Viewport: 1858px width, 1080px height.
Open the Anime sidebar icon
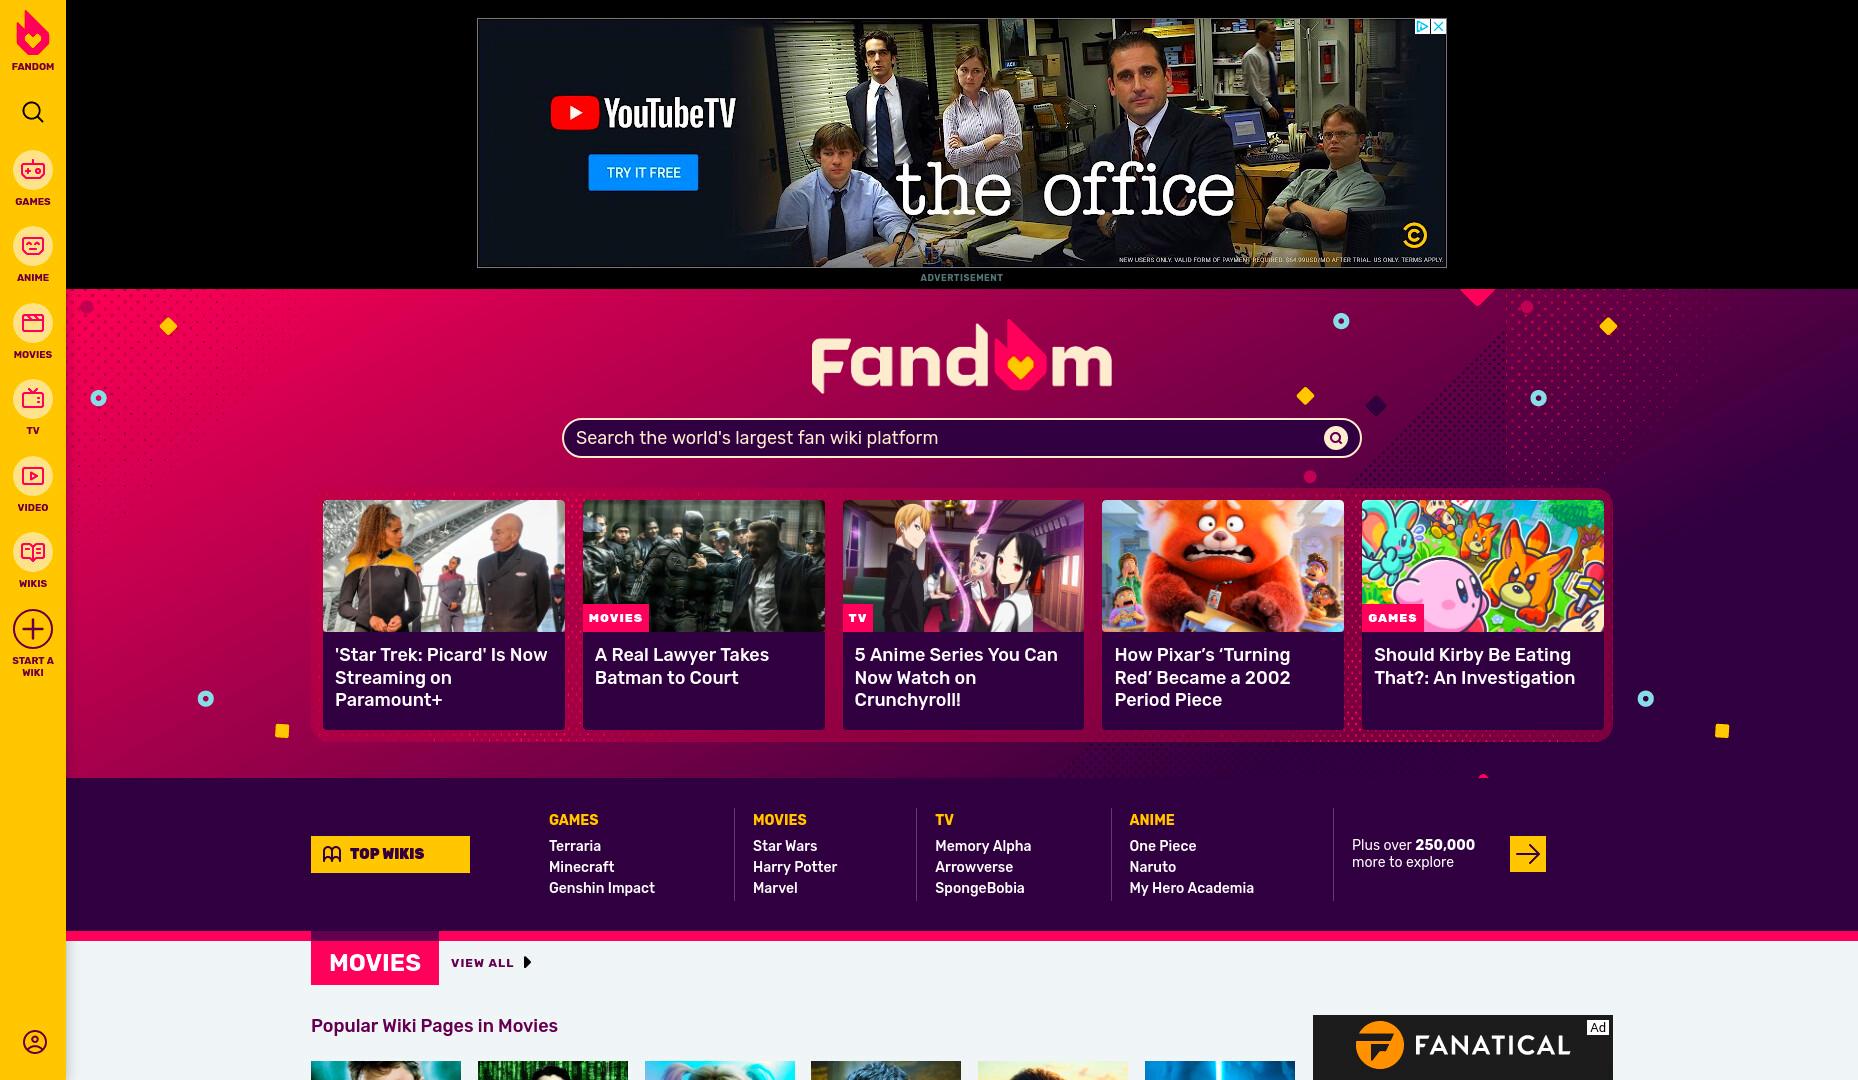[x=33, y=247]
